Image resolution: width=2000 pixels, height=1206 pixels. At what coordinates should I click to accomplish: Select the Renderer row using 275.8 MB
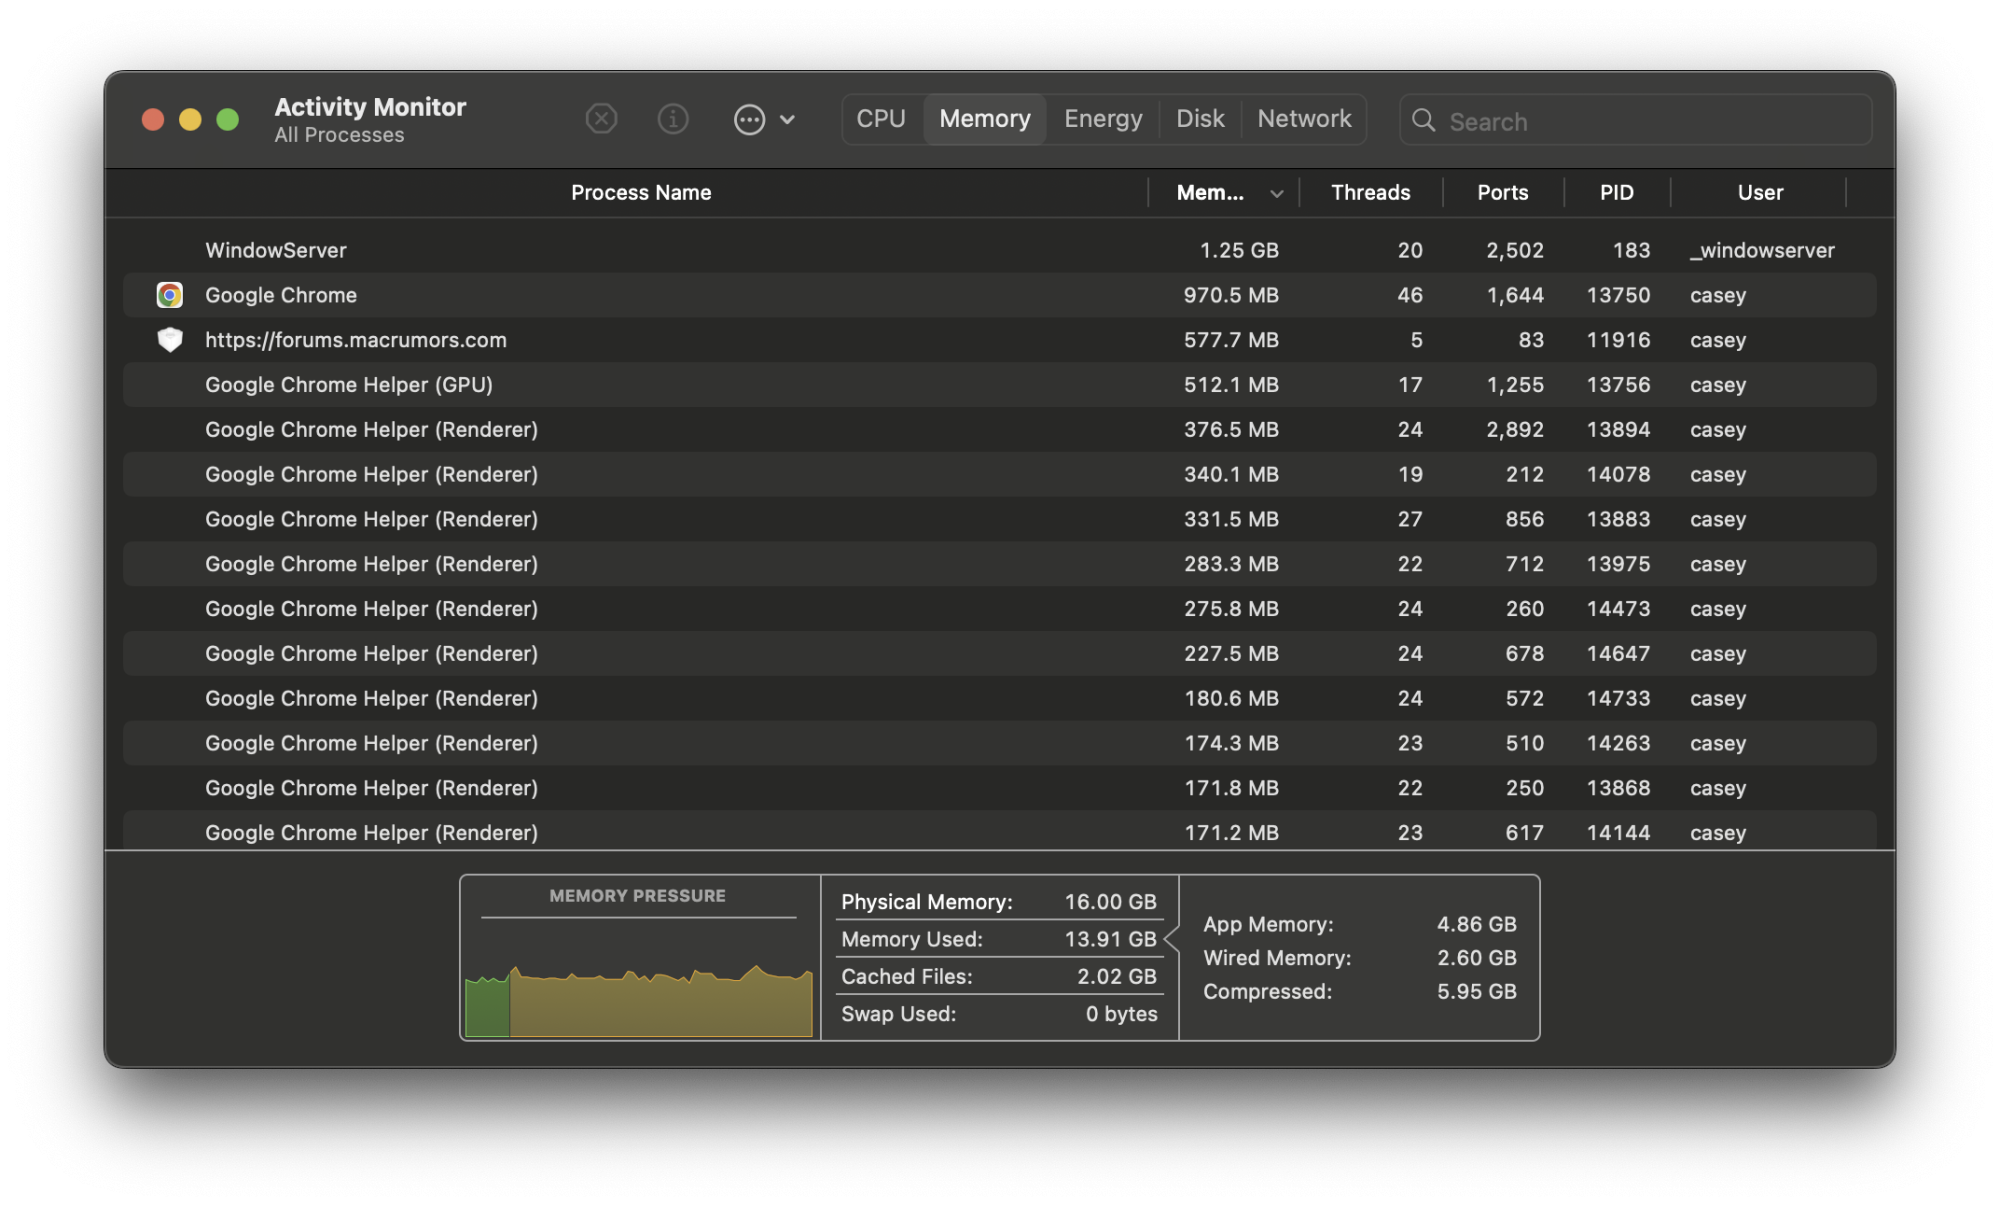pos(999,609)
